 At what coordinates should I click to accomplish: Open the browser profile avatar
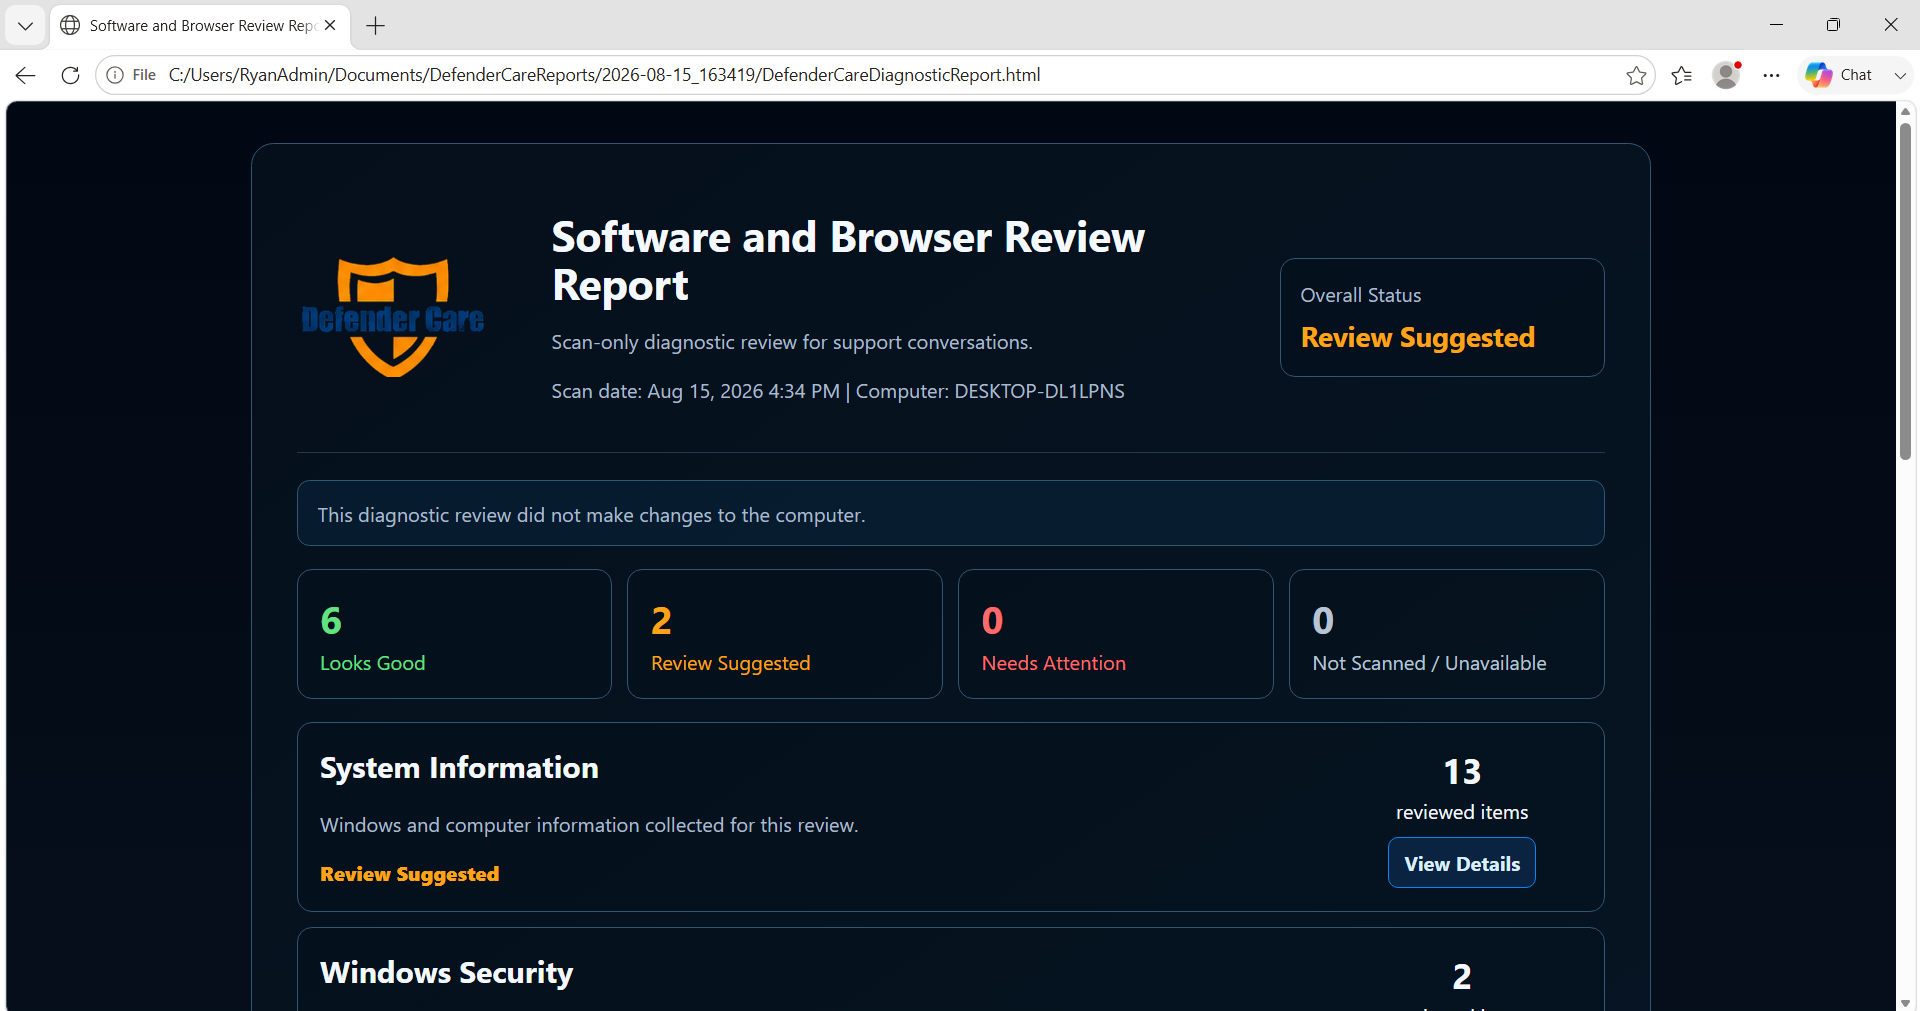tap(1727, 75)
